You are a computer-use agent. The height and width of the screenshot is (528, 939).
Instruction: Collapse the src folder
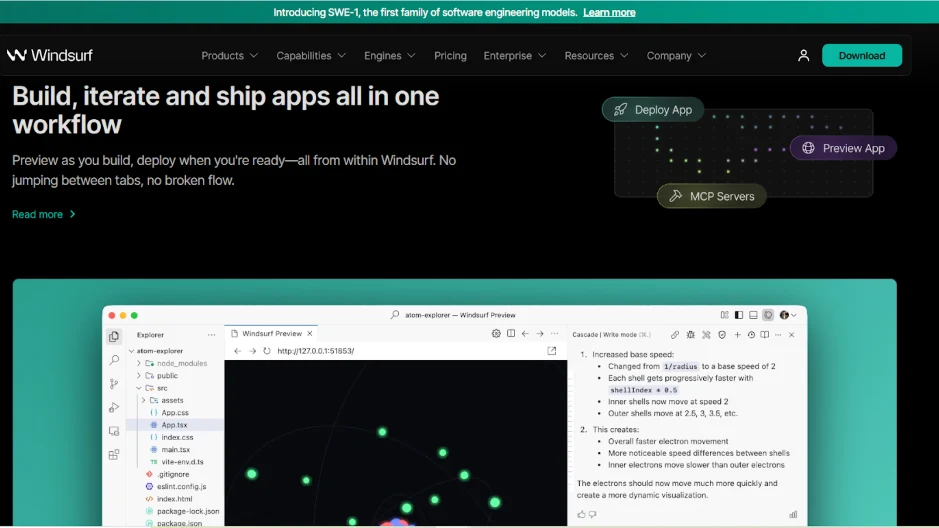pos(139,388)
